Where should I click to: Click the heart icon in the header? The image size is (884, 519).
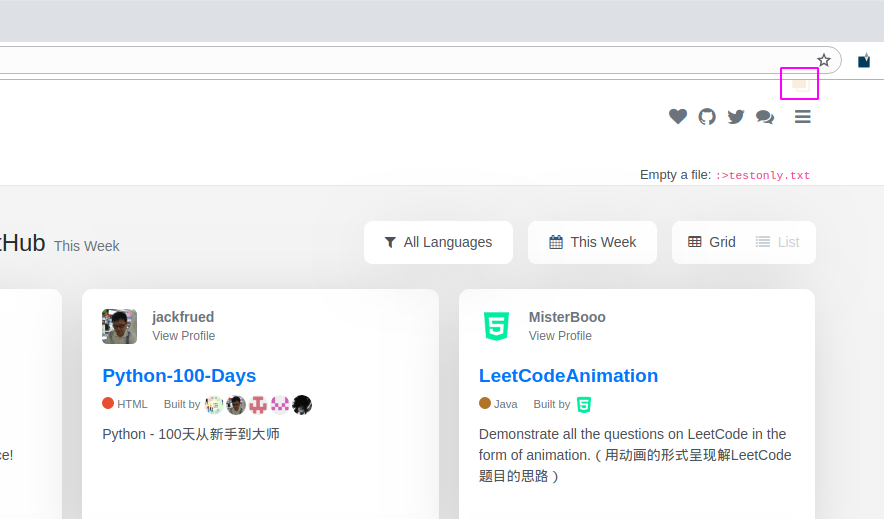click(678, 116)
